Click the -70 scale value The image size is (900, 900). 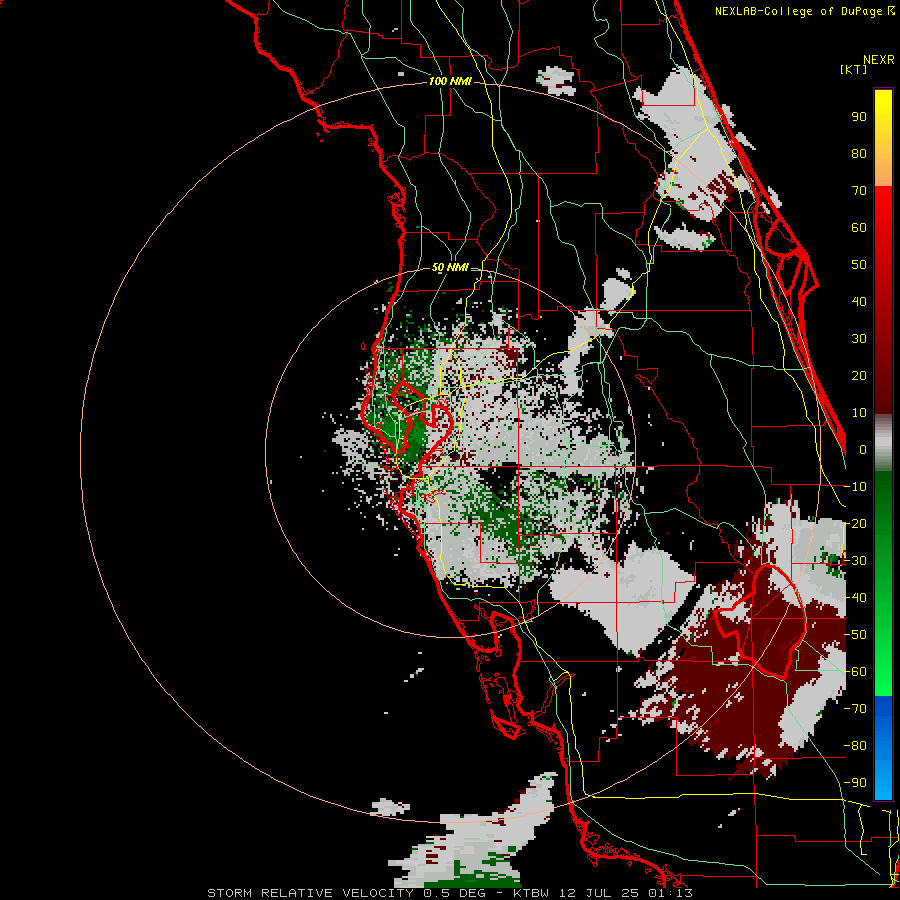(855, 709)
